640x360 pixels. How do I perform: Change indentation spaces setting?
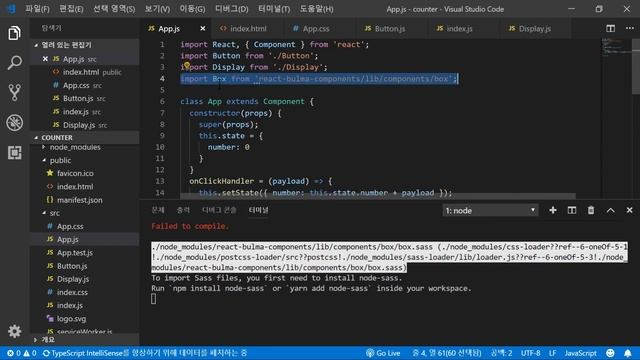click(501, 353)
